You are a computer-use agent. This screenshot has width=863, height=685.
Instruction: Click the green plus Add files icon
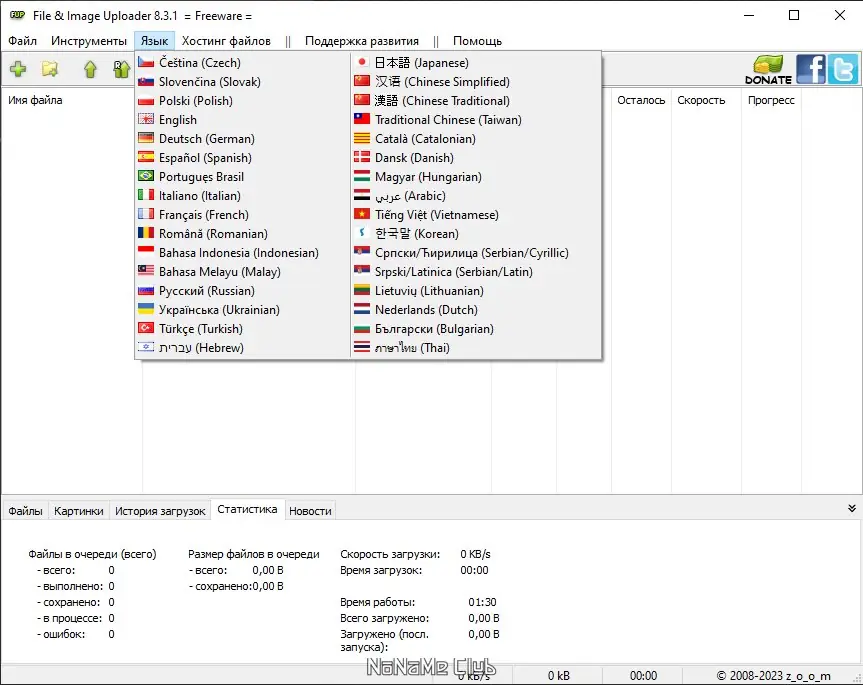pyautogui.click(x=18, y=70)
